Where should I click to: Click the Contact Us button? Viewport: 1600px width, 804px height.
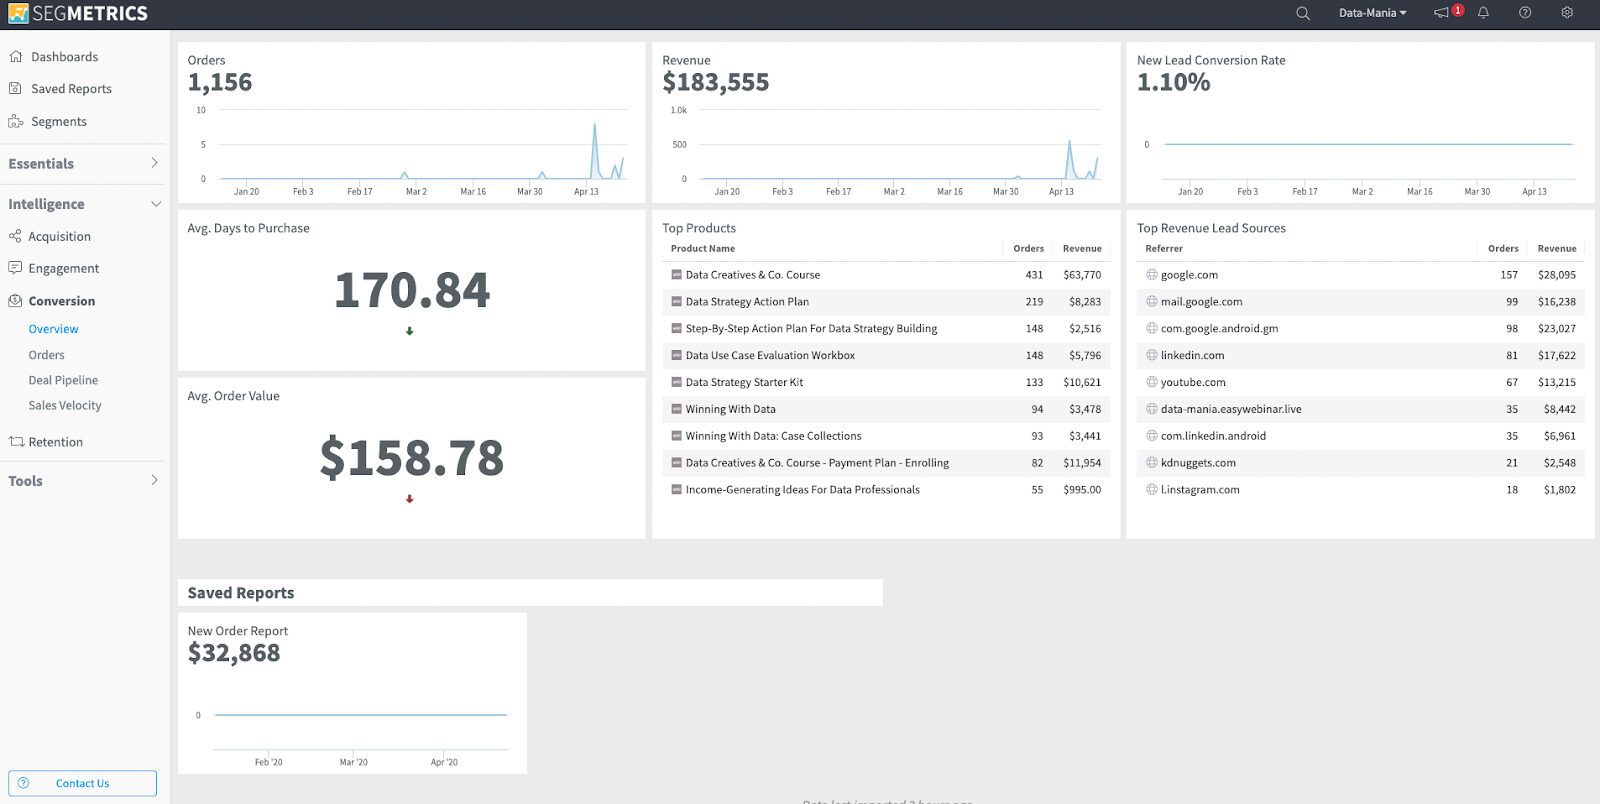[x=82, y=783]
